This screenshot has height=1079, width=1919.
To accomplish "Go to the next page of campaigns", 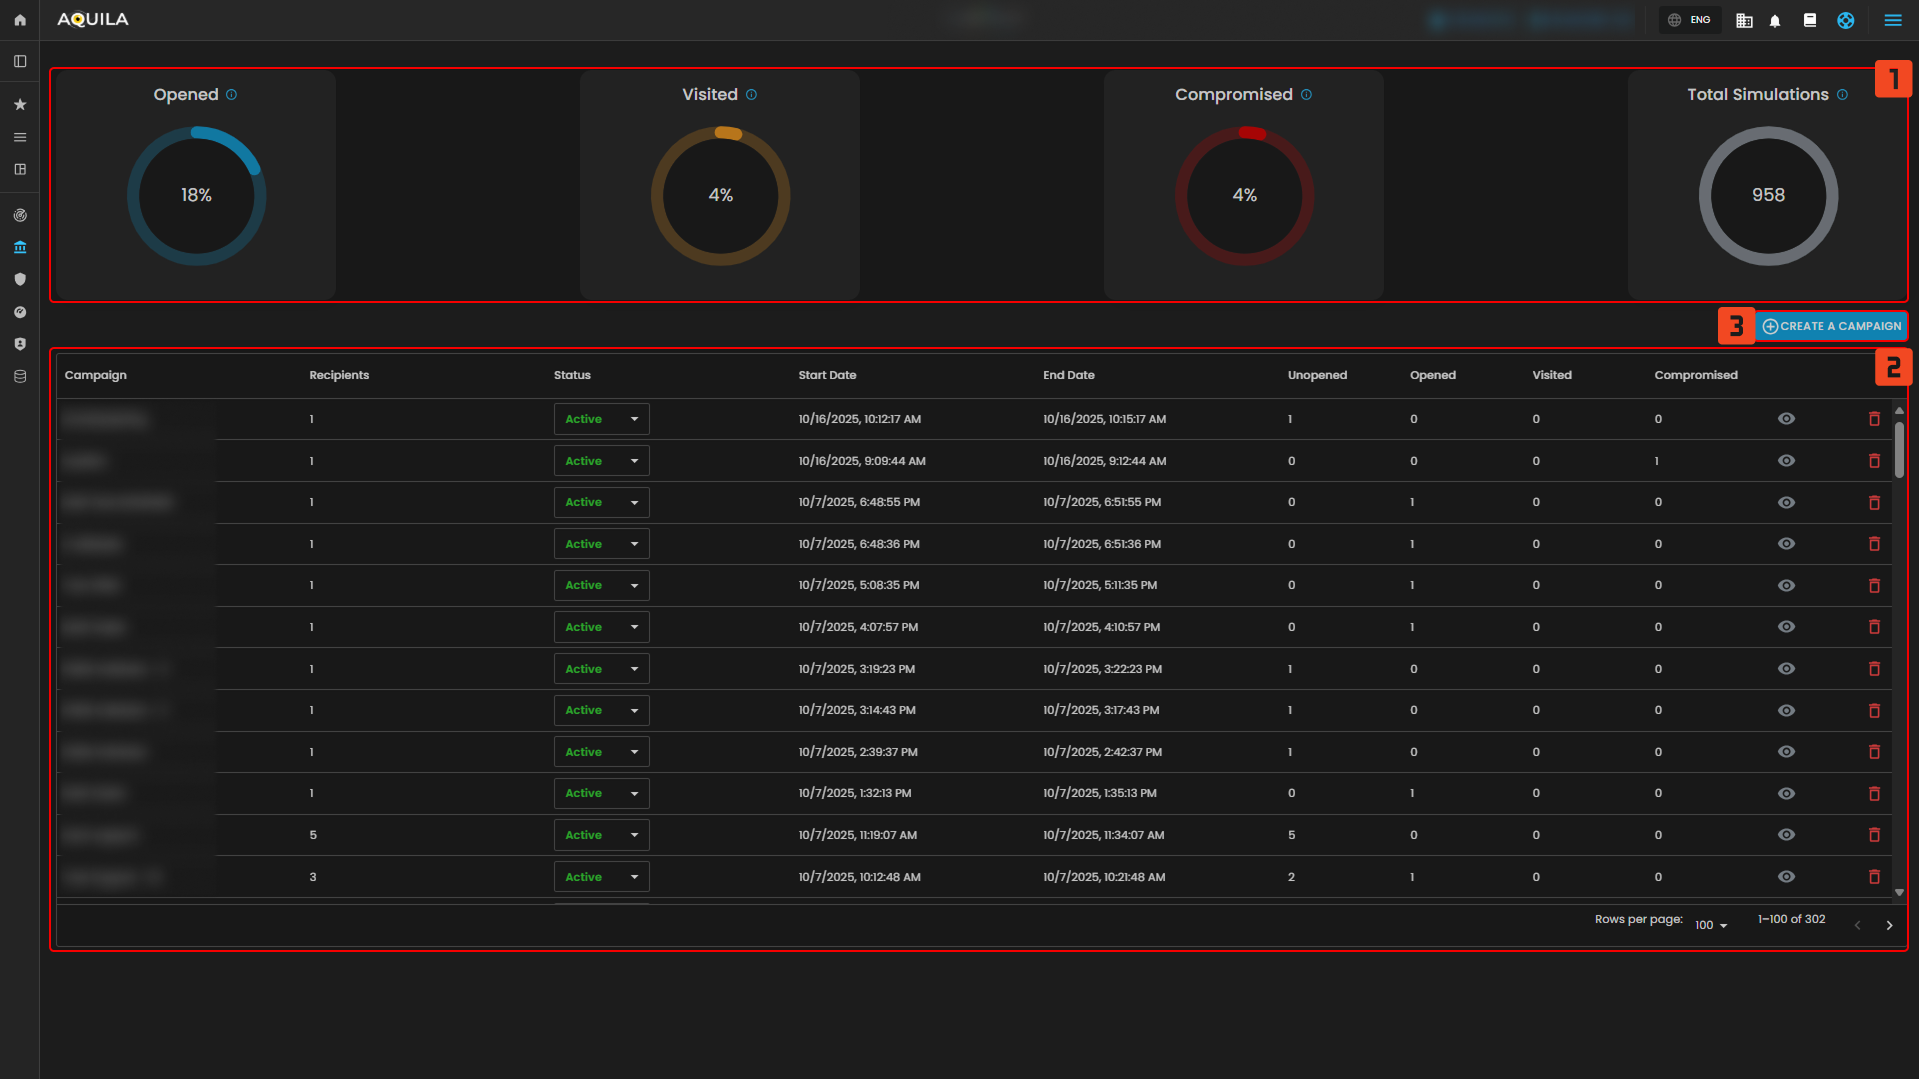I will coord(1889,925).
